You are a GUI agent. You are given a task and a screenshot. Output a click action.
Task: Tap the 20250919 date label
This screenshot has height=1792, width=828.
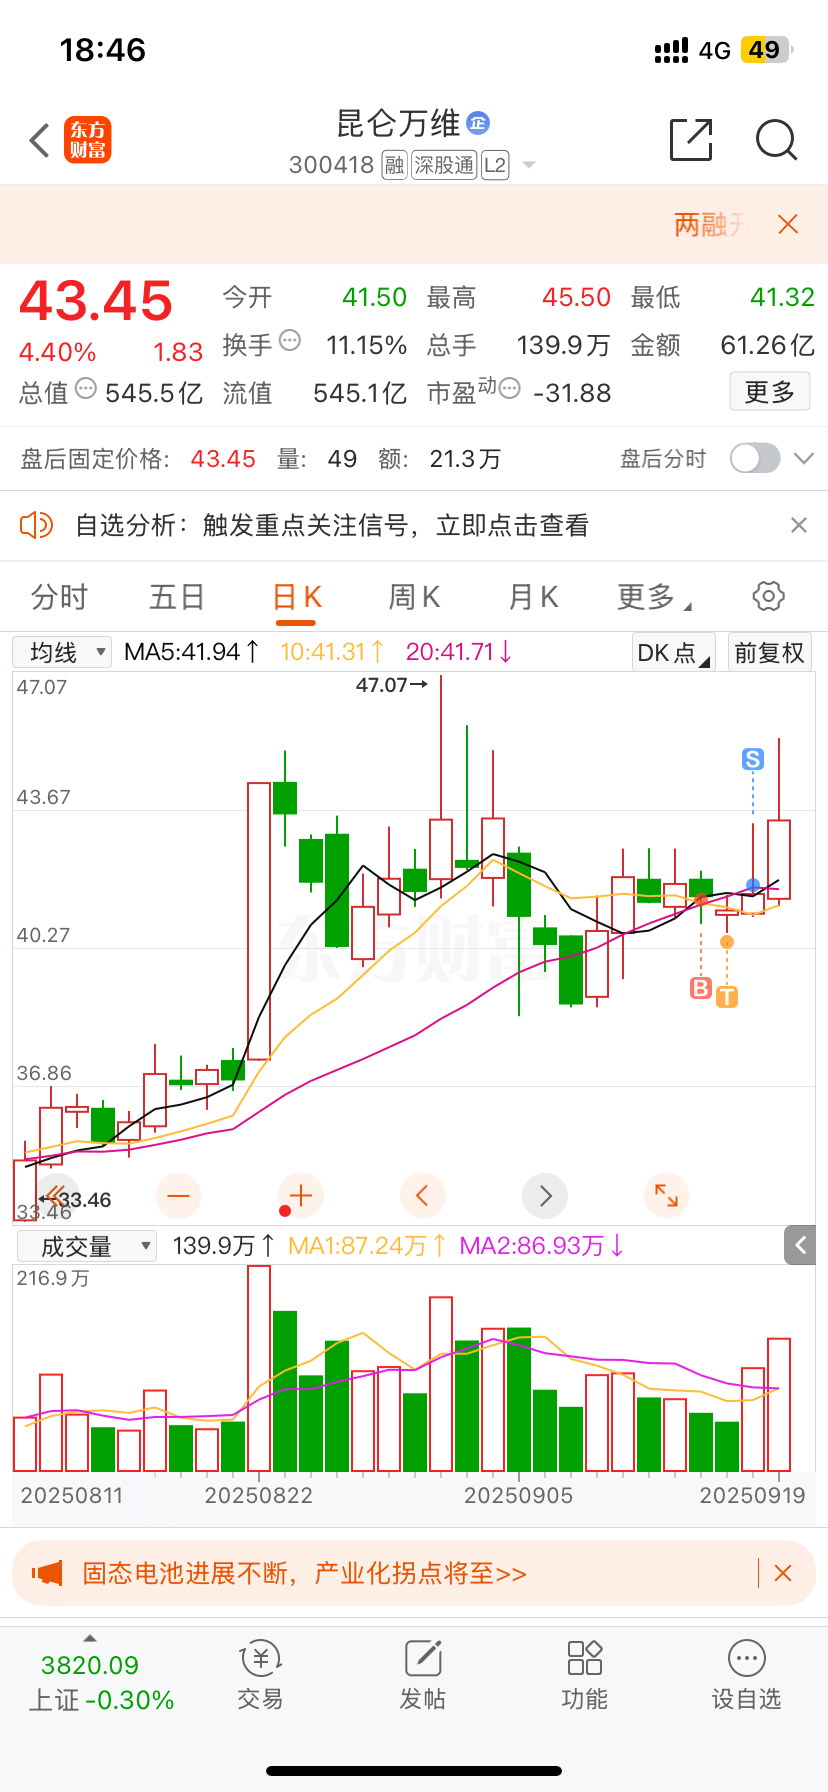pyautogui.click(x=752, y=1496)
